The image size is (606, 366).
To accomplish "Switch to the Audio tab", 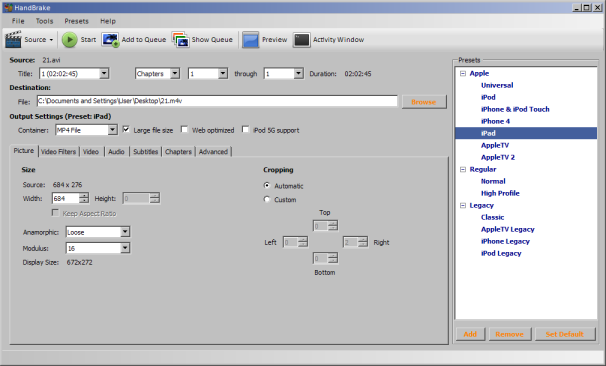I will (x=116, y=152).
